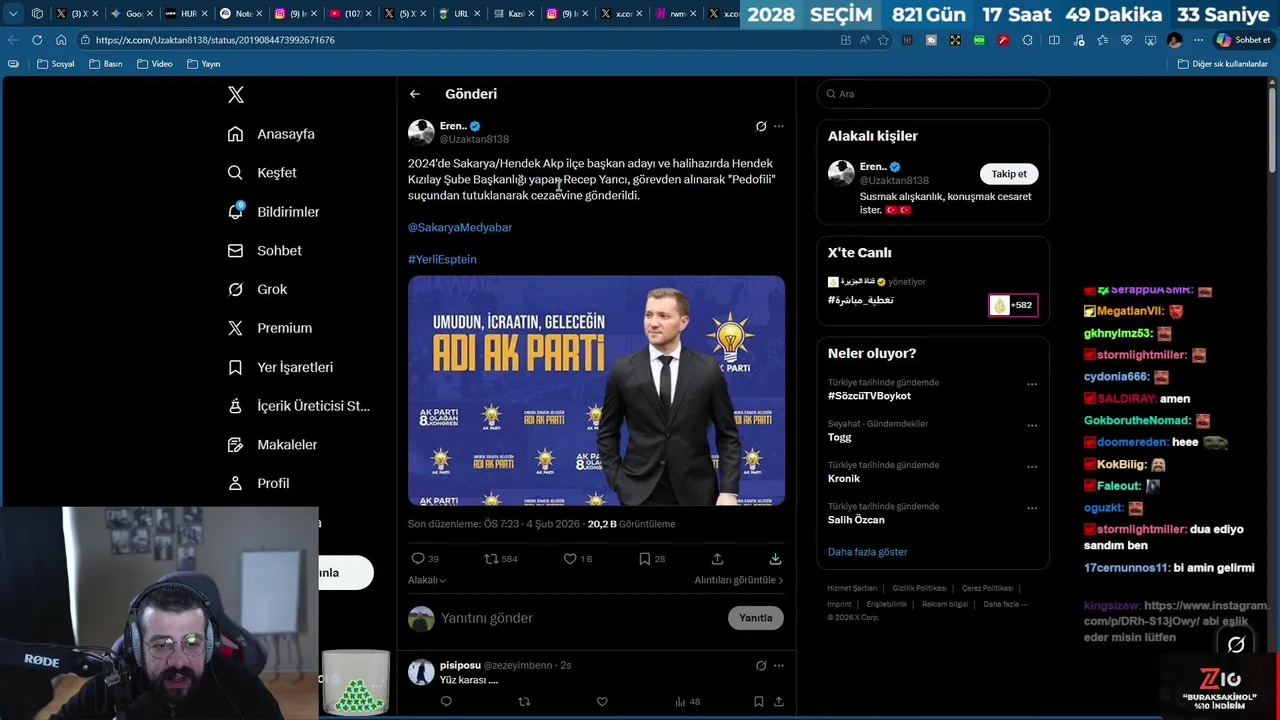View site information lock icon
Screen dimensions: 1280x720
tap(86, 40)
